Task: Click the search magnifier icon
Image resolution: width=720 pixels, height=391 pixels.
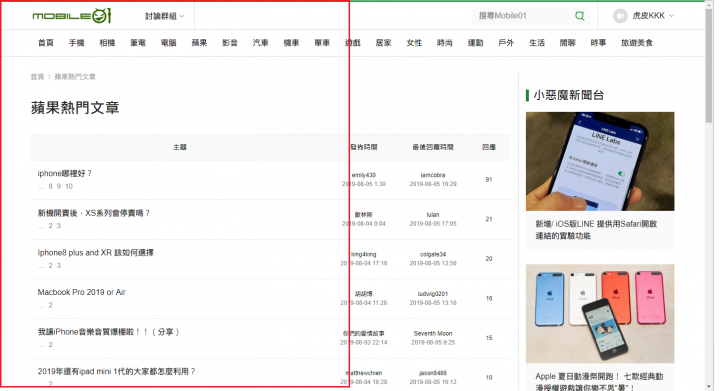Action: click(x=579, y=16)
